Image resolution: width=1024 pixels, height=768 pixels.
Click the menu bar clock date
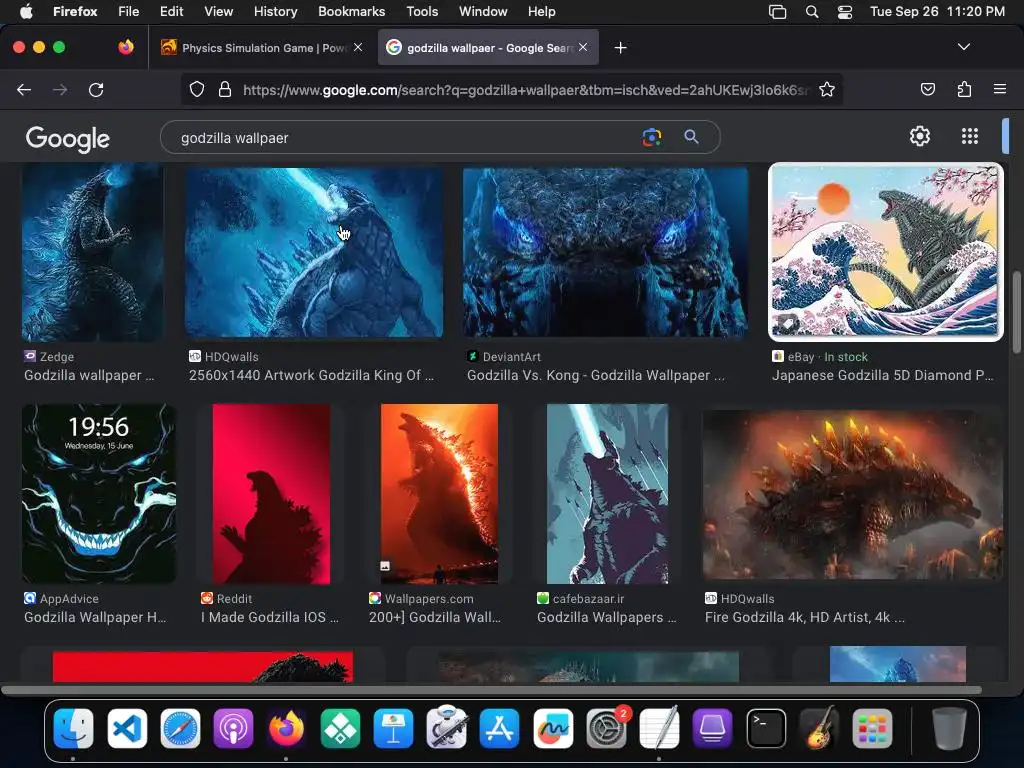937,12
